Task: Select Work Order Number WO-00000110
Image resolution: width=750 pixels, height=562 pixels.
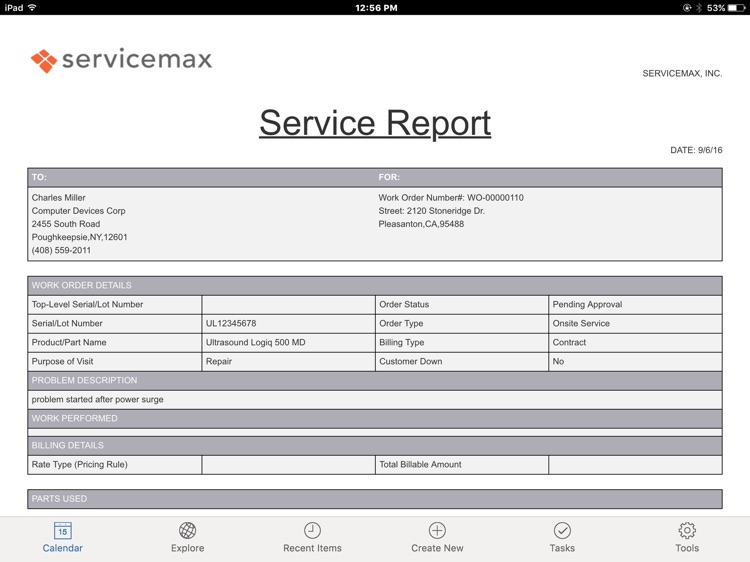Action: [451, 198]
